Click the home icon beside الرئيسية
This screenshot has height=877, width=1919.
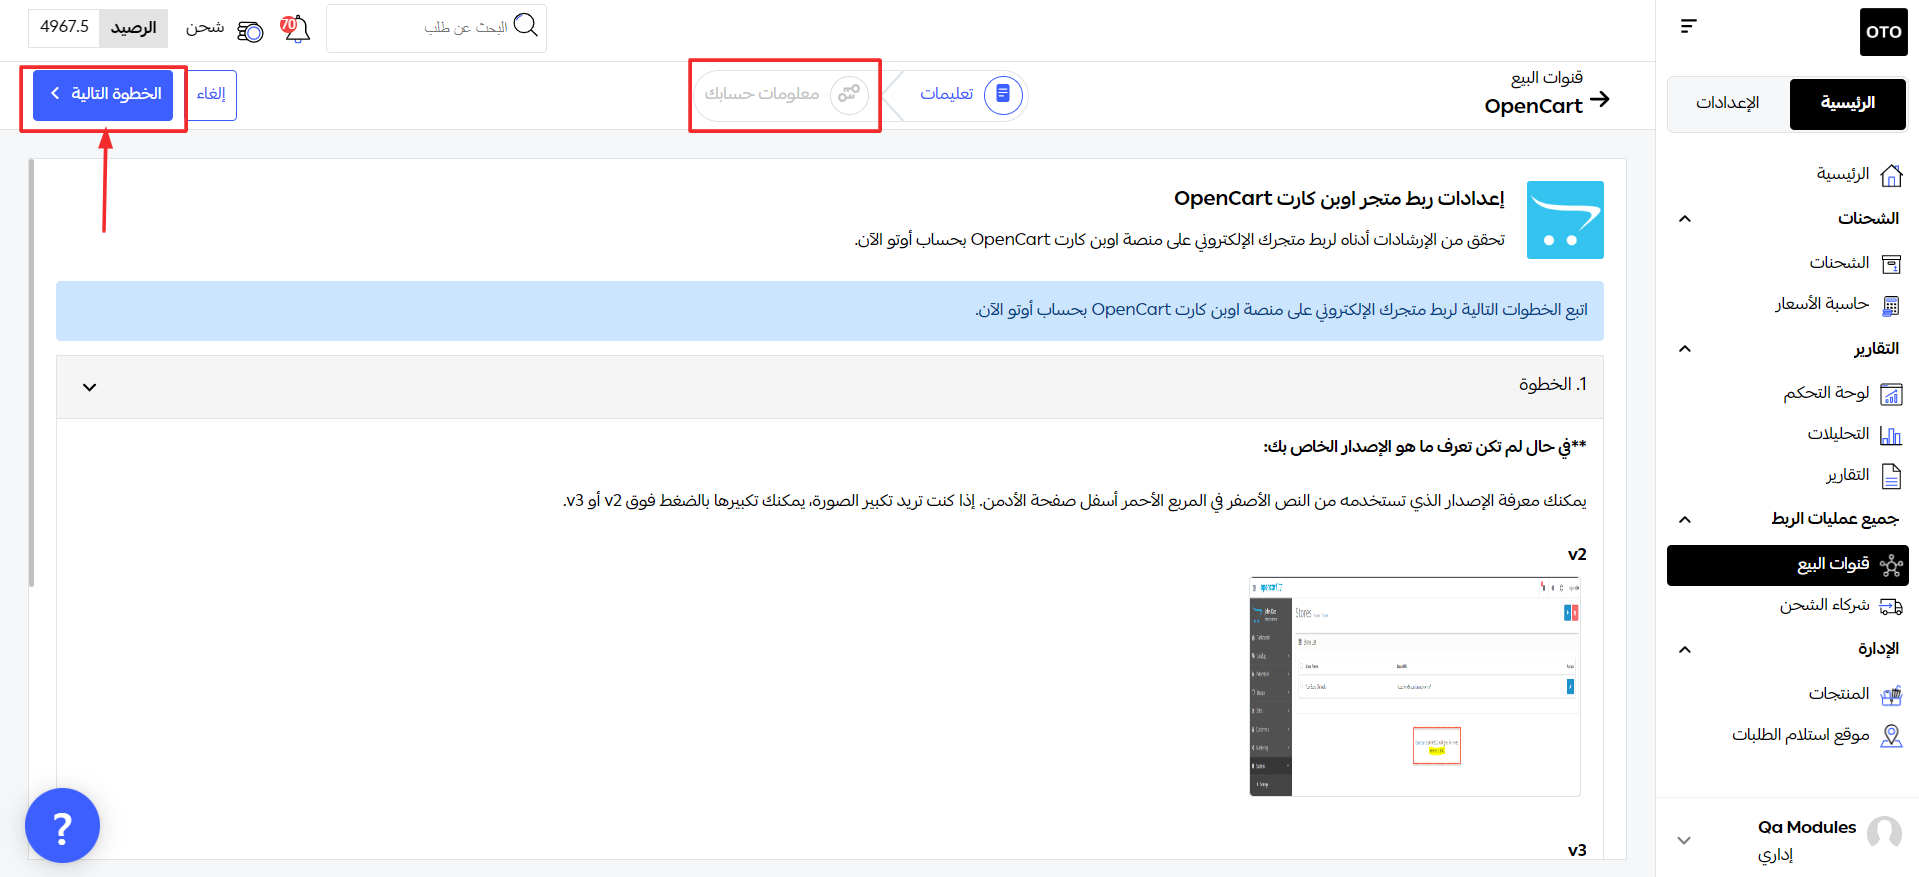pos(1891,175)
